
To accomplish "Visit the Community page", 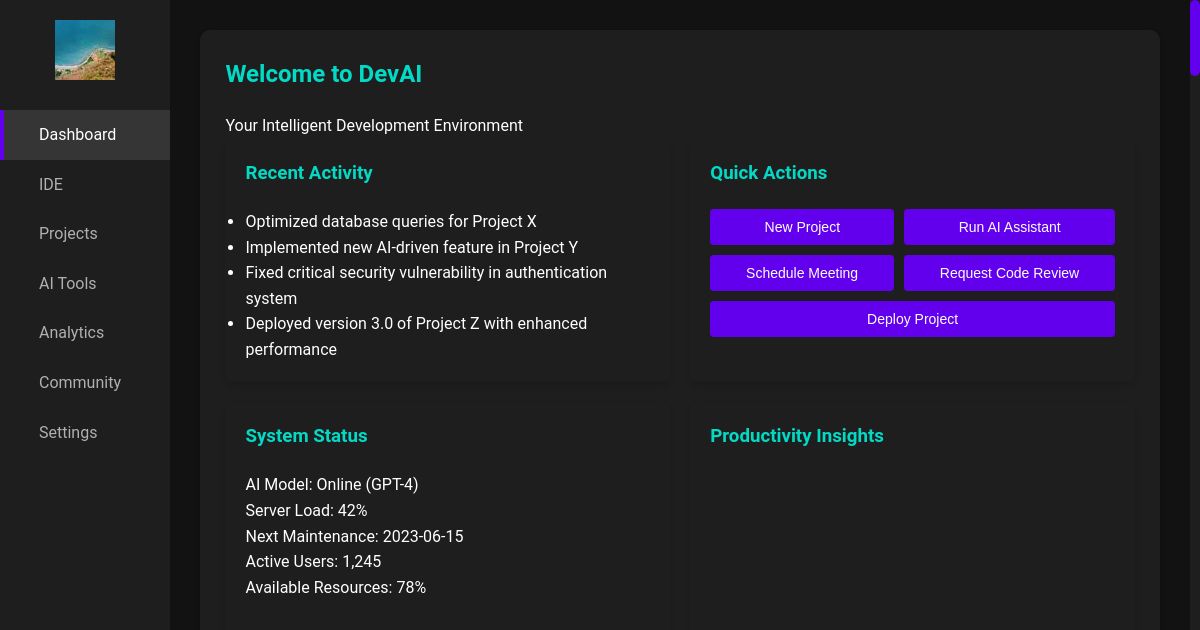I will (x=80, y=382).
